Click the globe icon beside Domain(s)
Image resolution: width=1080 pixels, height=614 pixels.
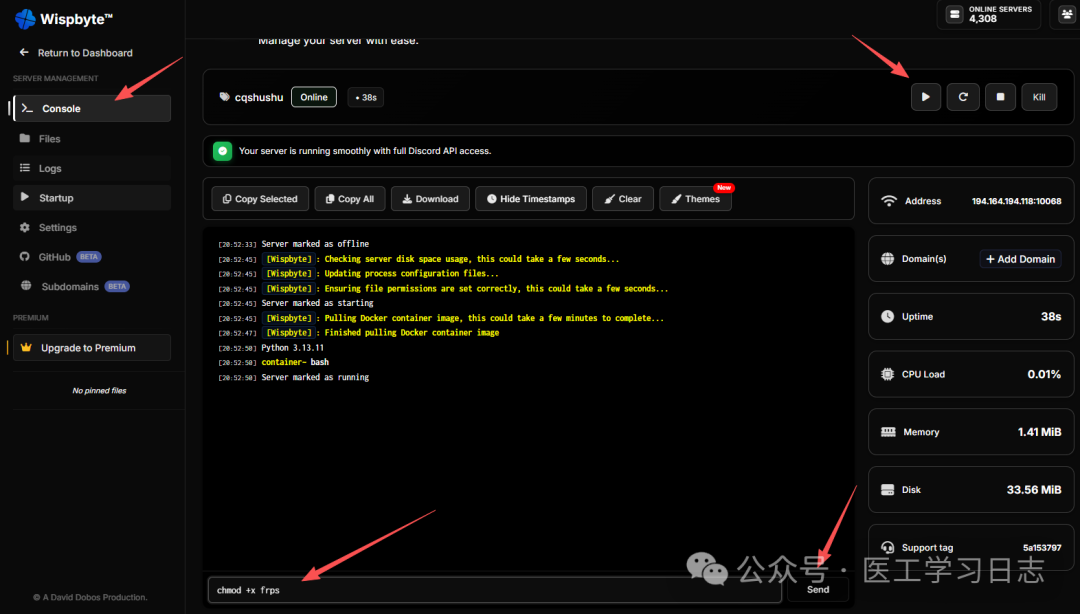pyautogui.click(x=888, y=258)
